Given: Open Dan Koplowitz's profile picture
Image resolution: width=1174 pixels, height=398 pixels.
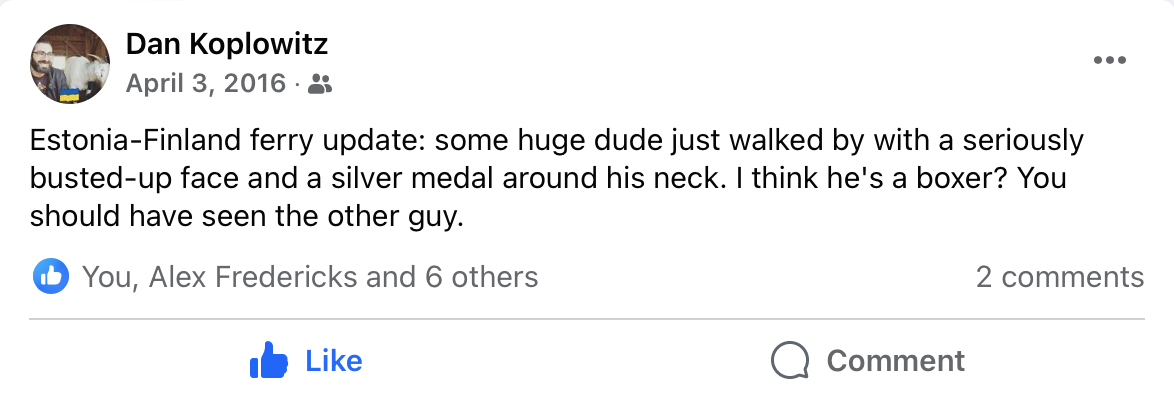Looking at the screenshot, I should [70, 64].
